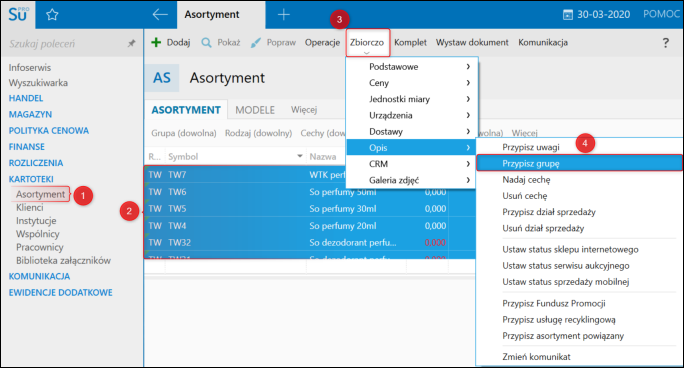The width and height of the screenshot is (684, 368).
Task: Select Przypisz grupę menu entry
Action: point(579,164)
